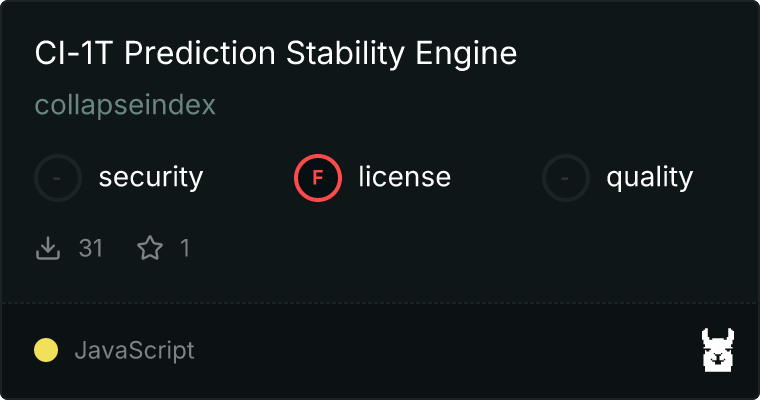Click the quality grade badge circle
The image size is (760, 400).
click(x=566, y=178)
